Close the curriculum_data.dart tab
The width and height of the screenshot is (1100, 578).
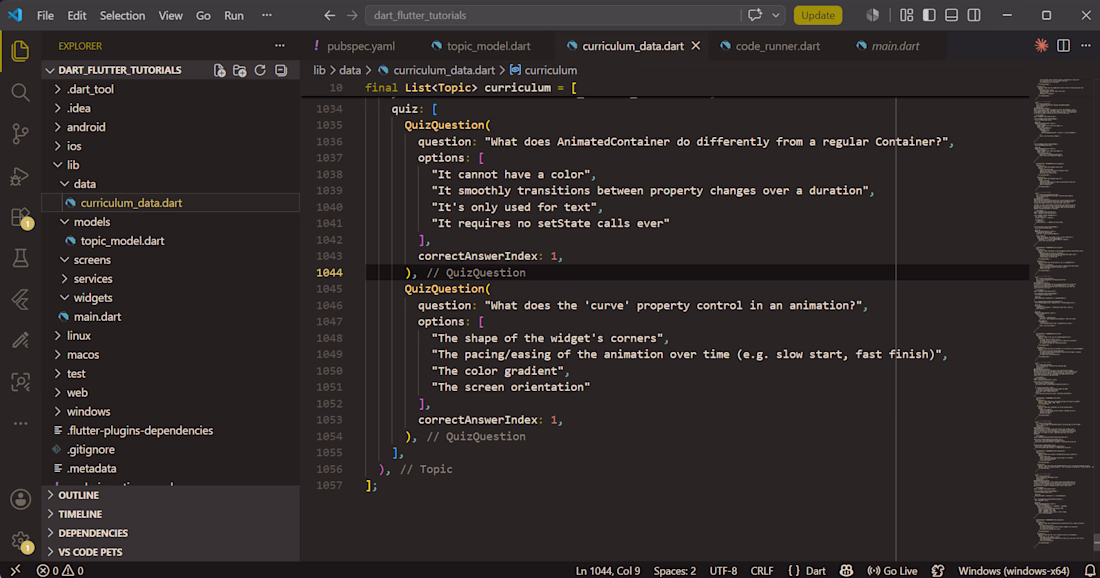tap(696, 46)
